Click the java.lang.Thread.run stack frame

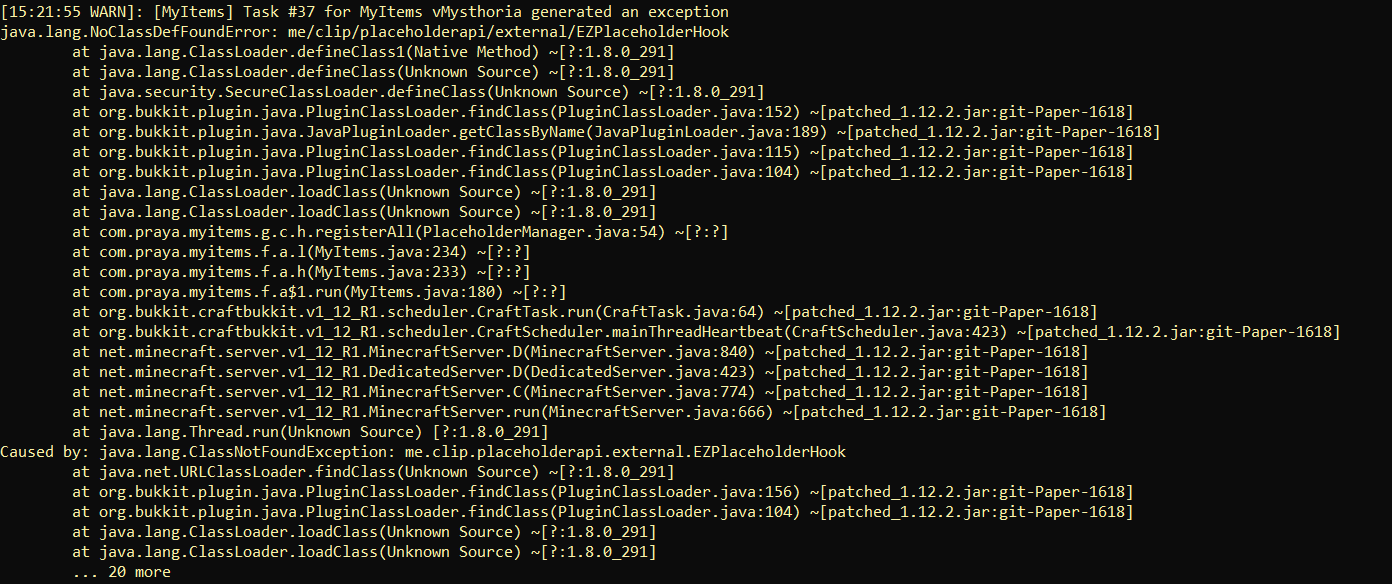(310, 432)
